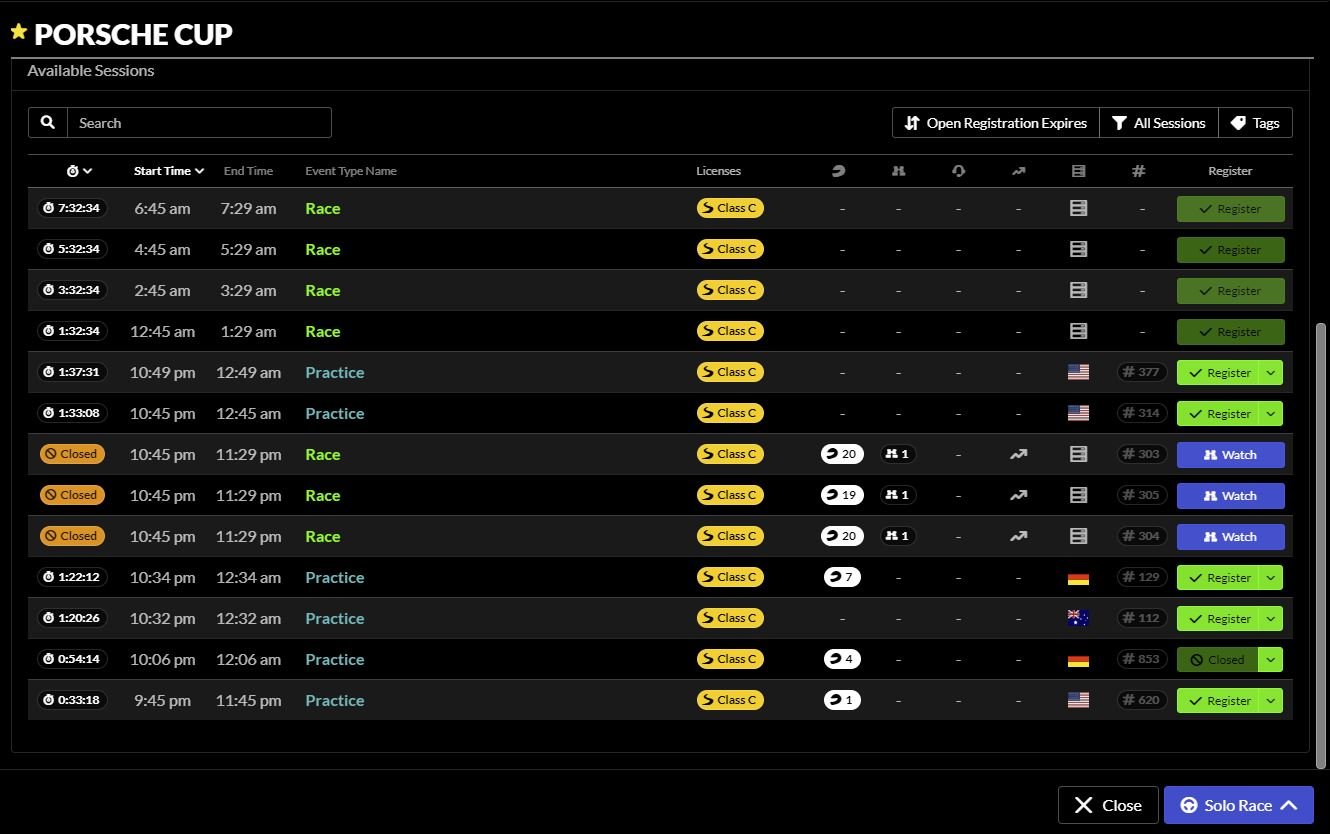Click into the Search sessions field
Screen dimensions: 1330x834
[198, 123]
